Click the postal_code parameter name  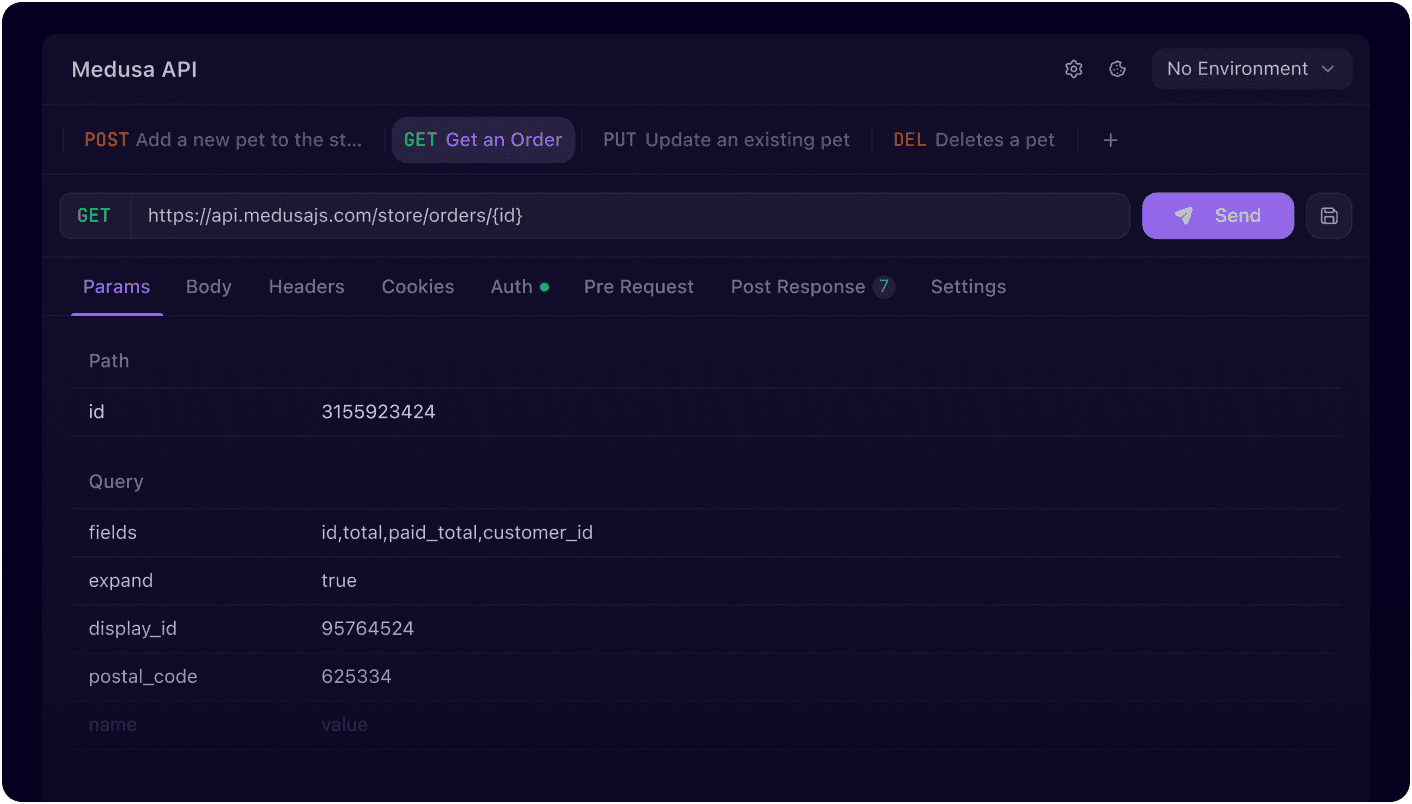point(143,677)
